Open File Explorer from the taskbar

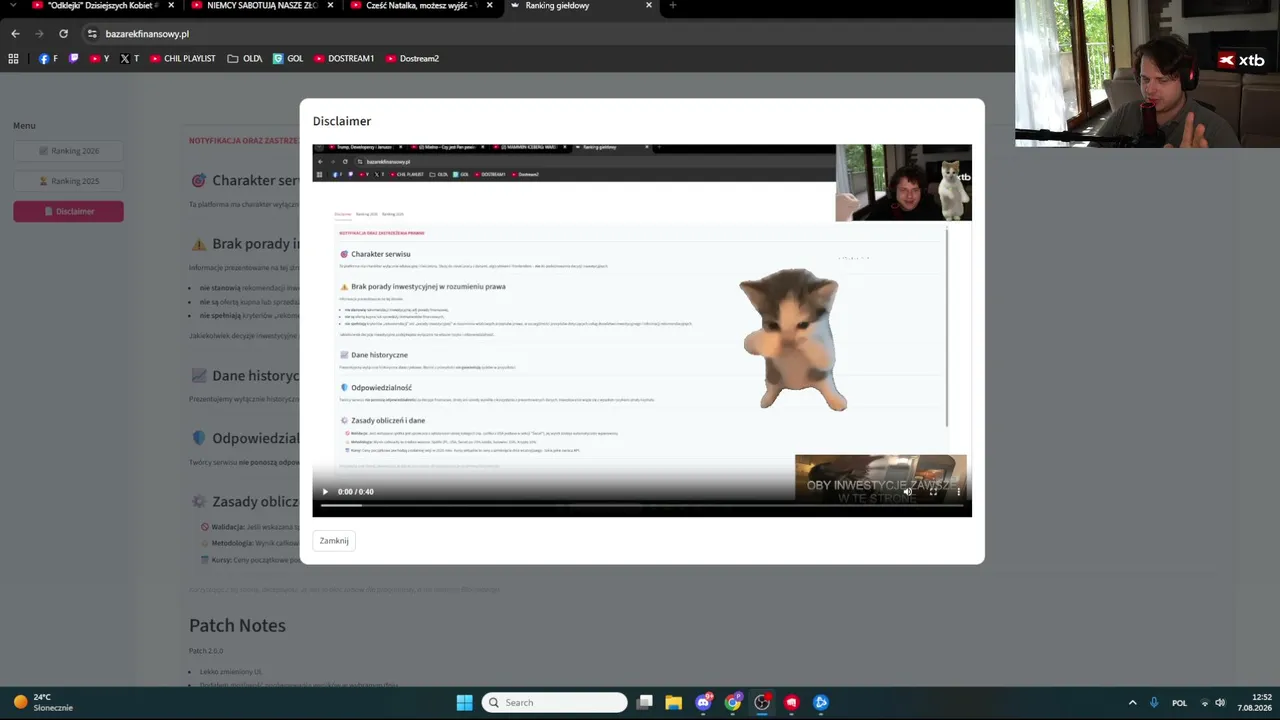pos(674,702)
